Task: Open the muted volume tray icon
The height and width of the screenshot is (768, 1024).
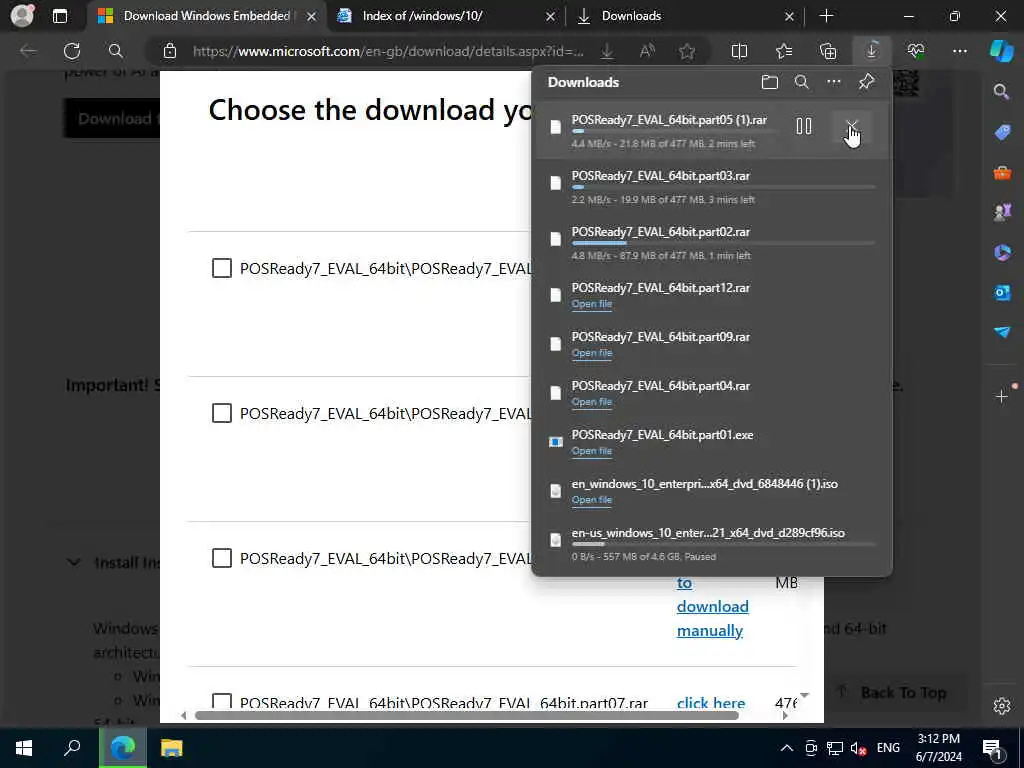Action: click(858, 748)
